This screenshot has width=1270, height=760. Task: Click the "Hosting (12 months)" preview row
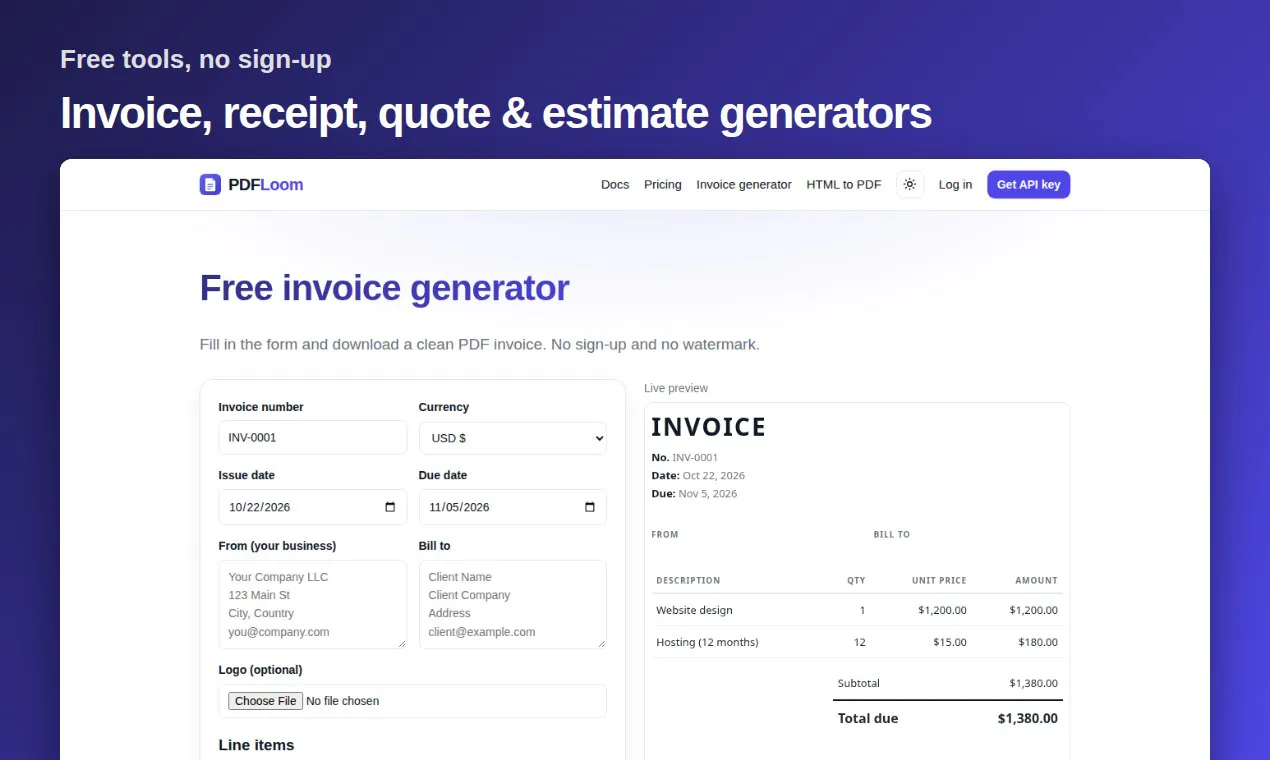(857, 642)
